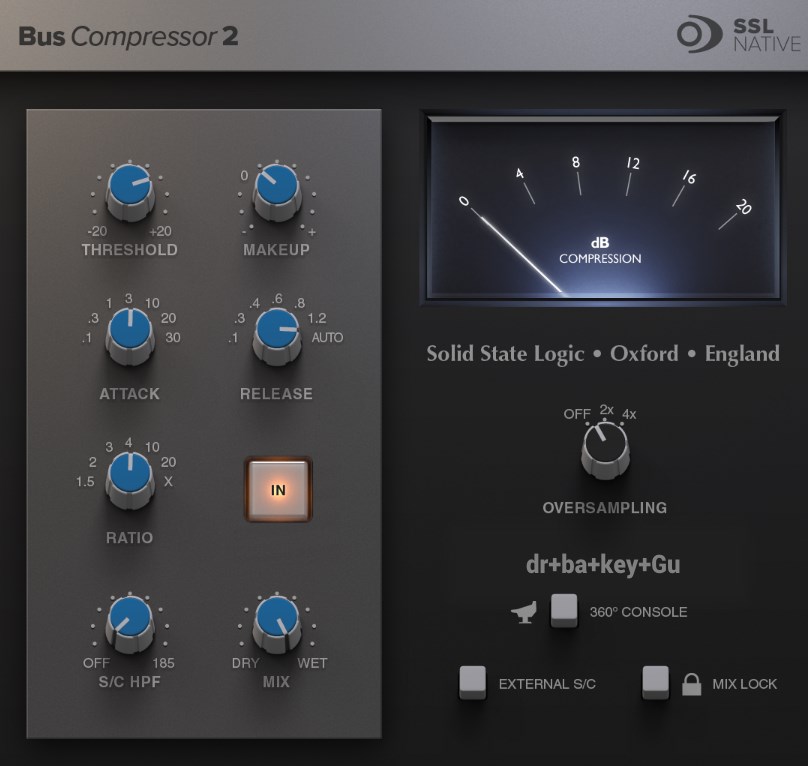Toggle the compressor IN button

click(278, 490)
